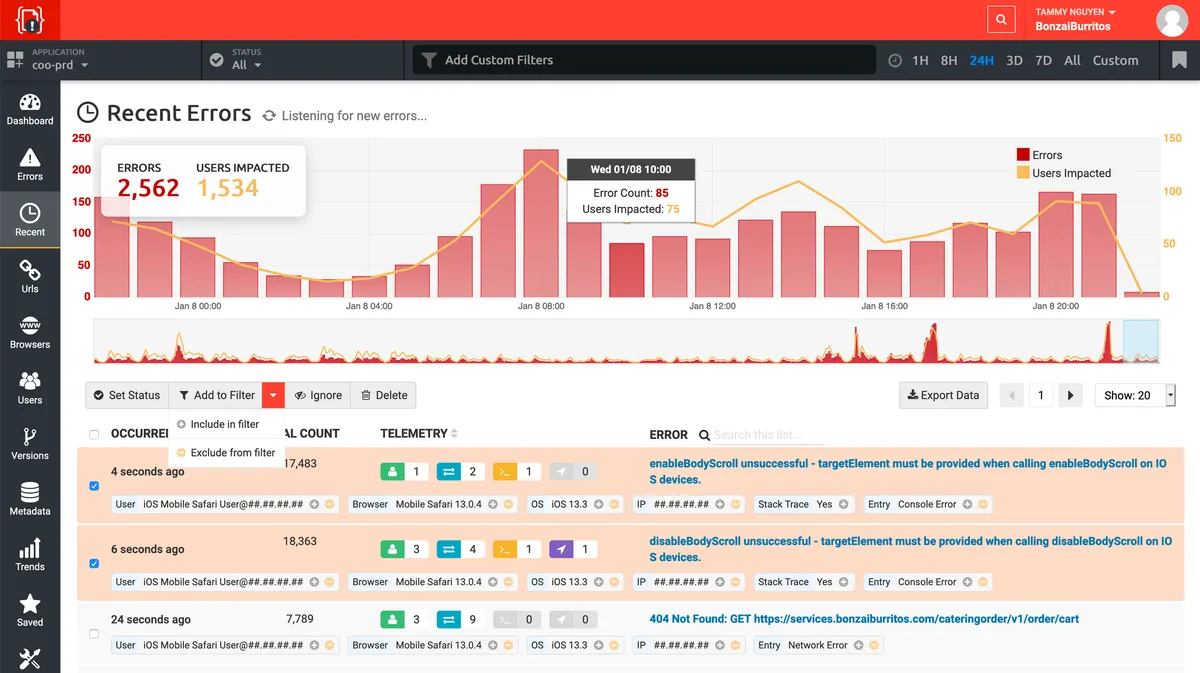The width and height of the screenshot is (1200, 673).
Task: Uncheck the enableBodyScroll error row checkbox
Action: tap(94, 486)
